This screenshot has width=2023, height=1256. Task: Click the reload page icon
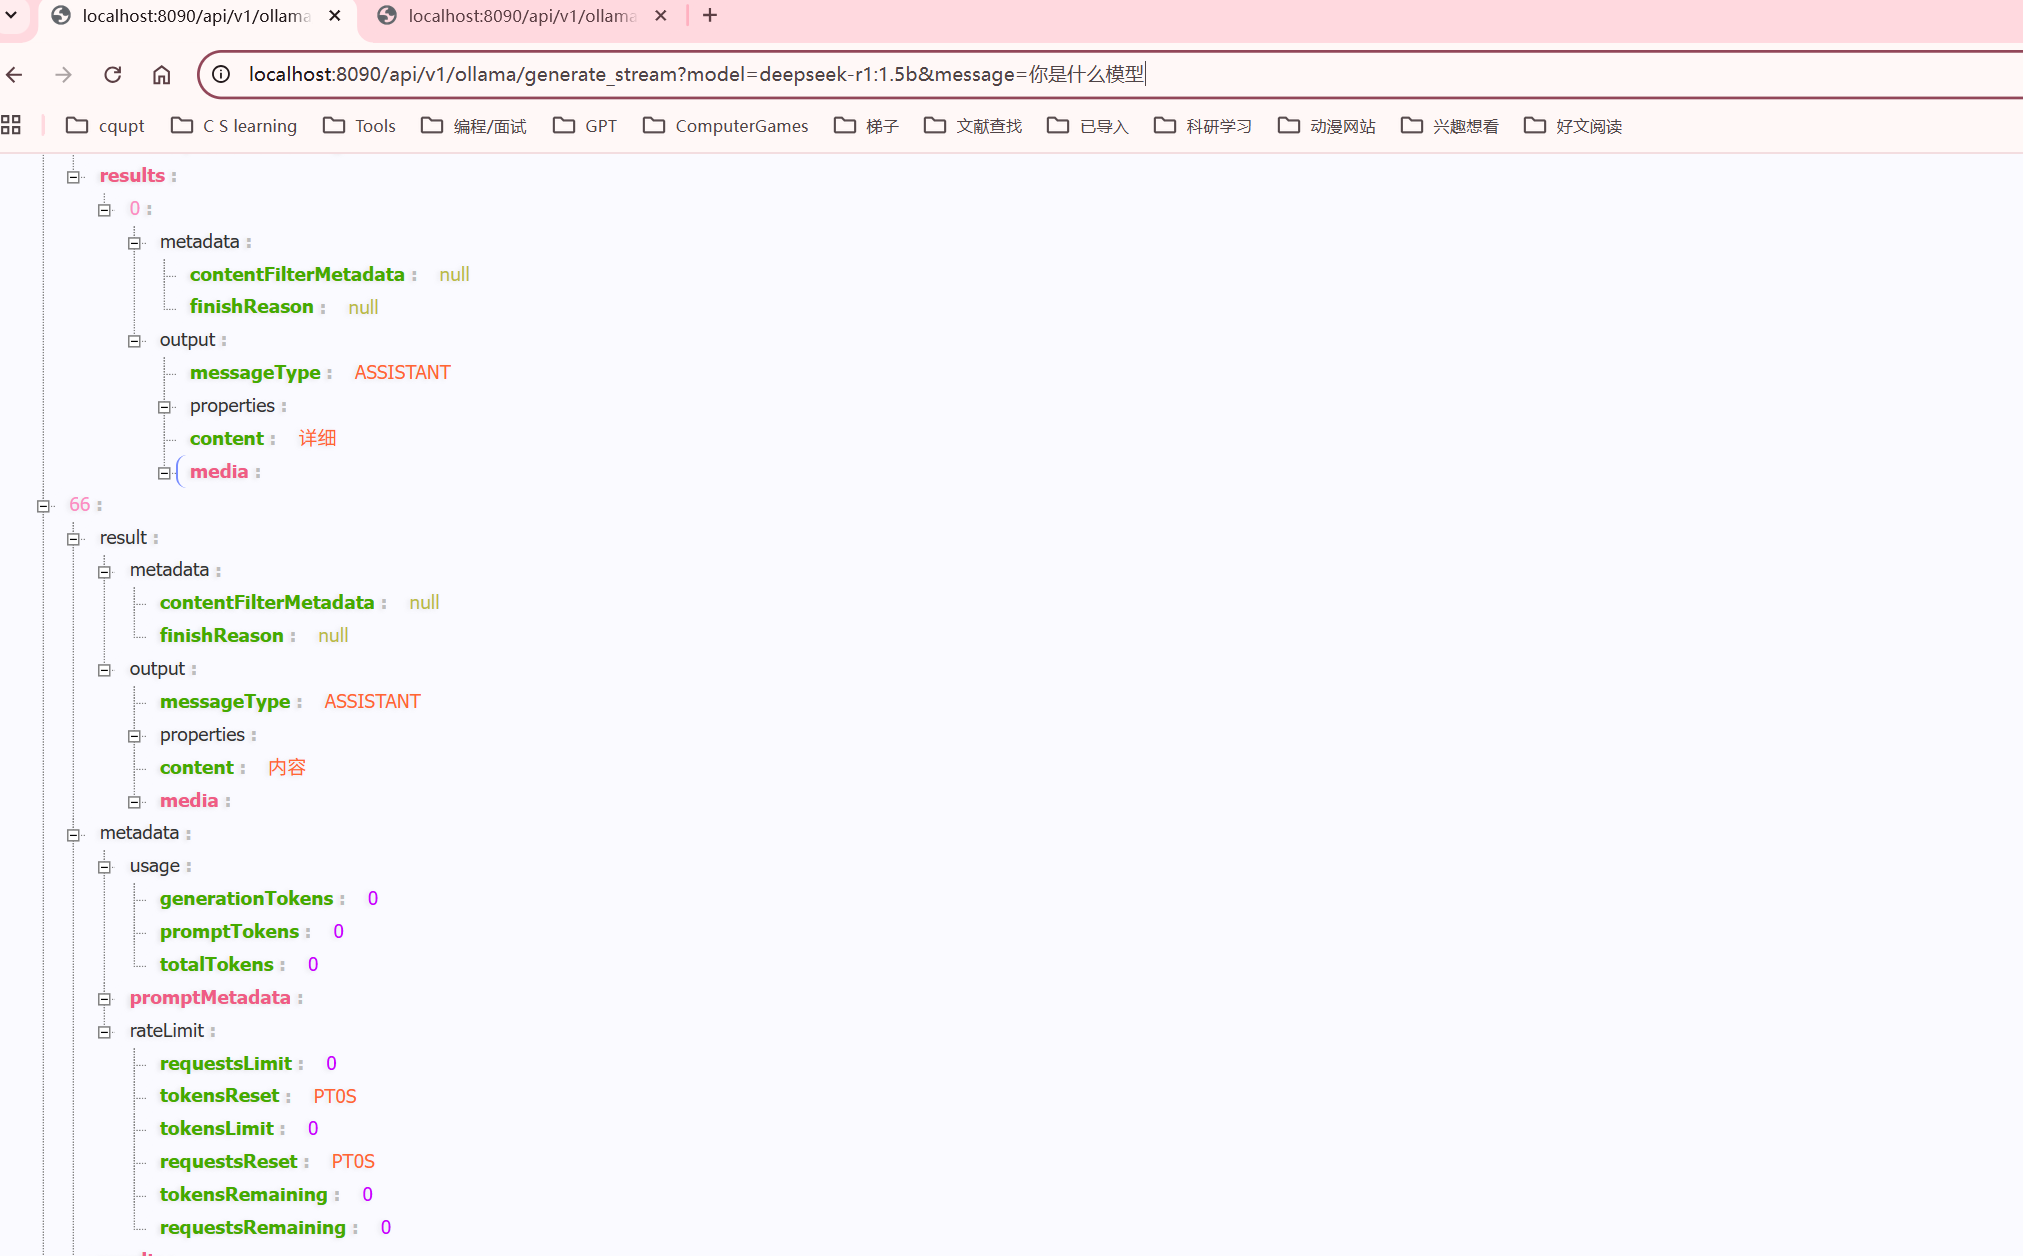pyautogui.click(x=112, y=75)
